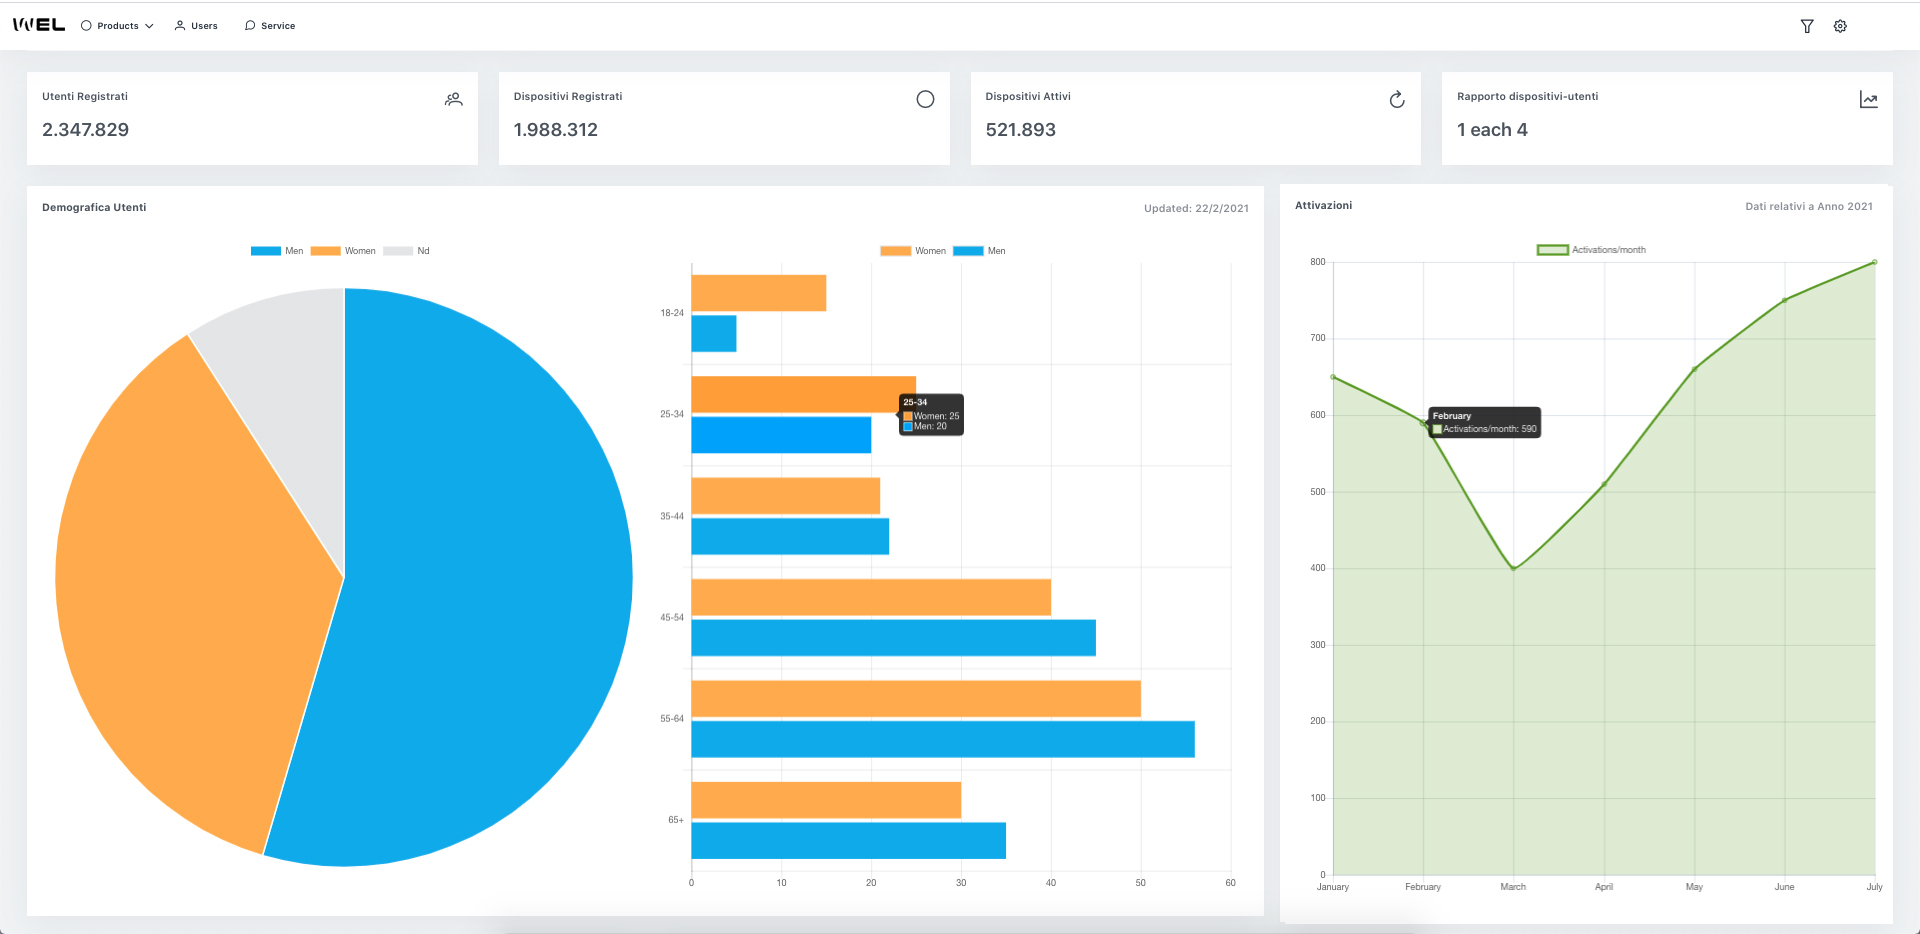Click the Updated: 22/2/2021 text
The width and height of the screenshot is (1920, 934).
pos(1196,209)
